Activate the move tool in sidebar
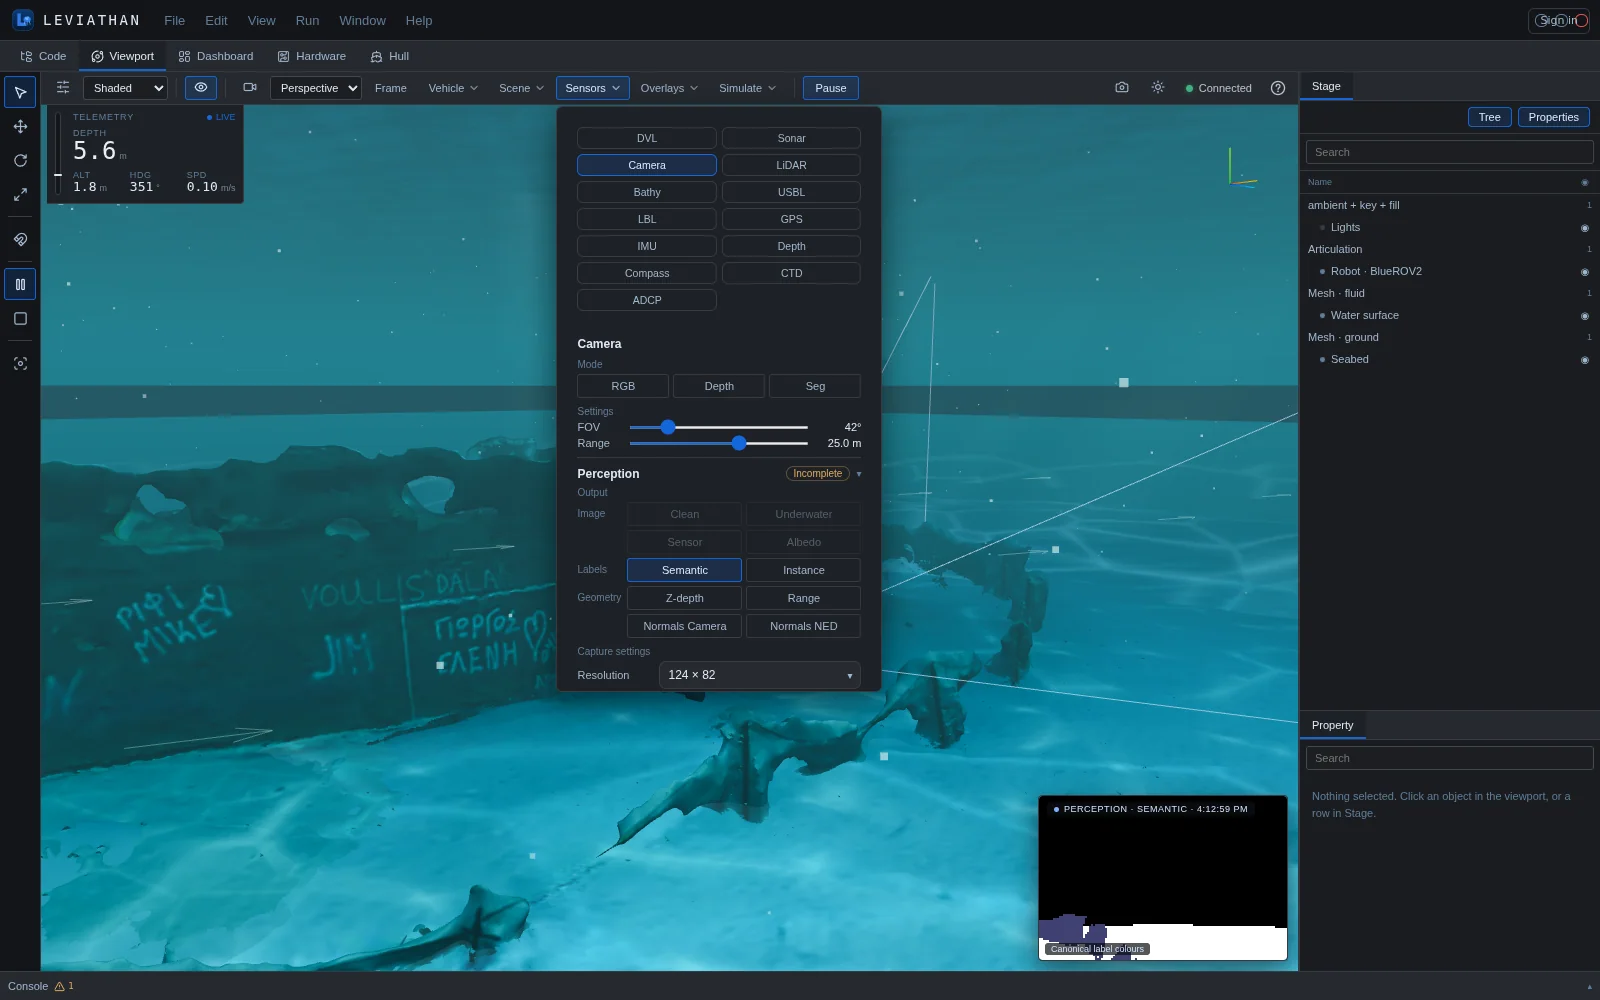 (x=20, y=127)
